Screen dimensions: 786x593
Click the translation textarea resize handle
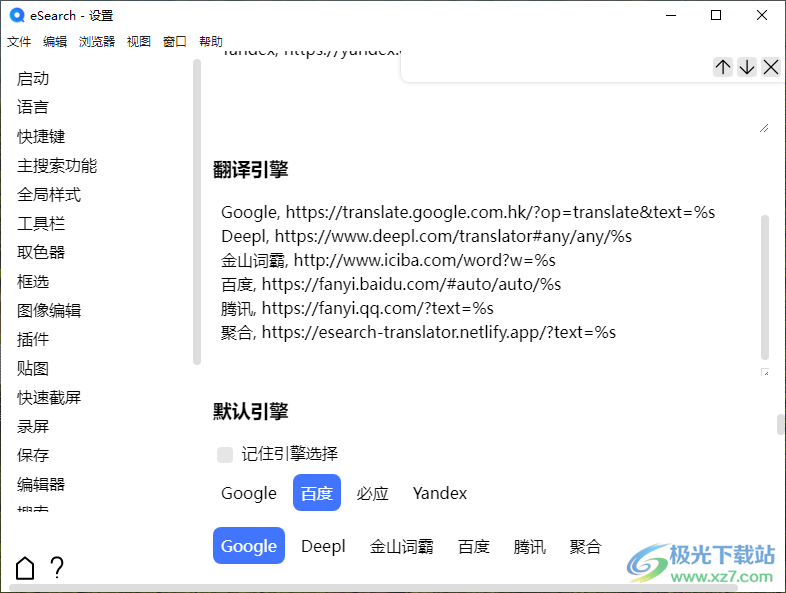765,372
